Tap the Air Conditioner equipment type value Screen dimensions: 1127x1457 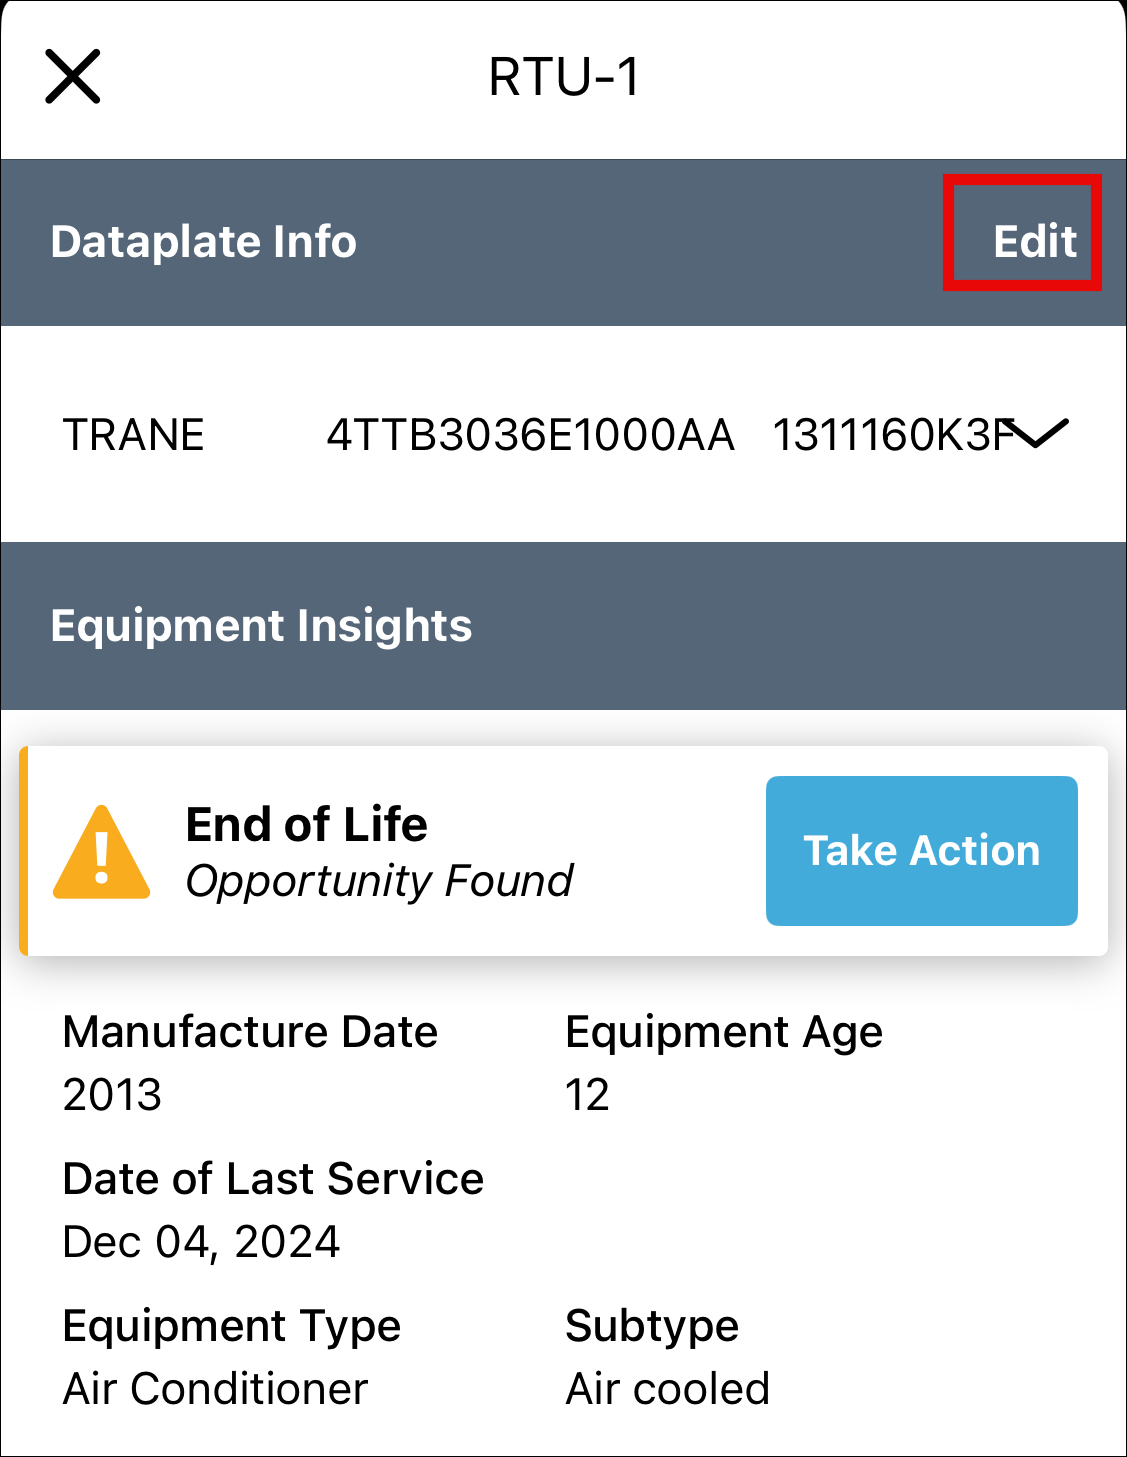tap(215, 1389)
